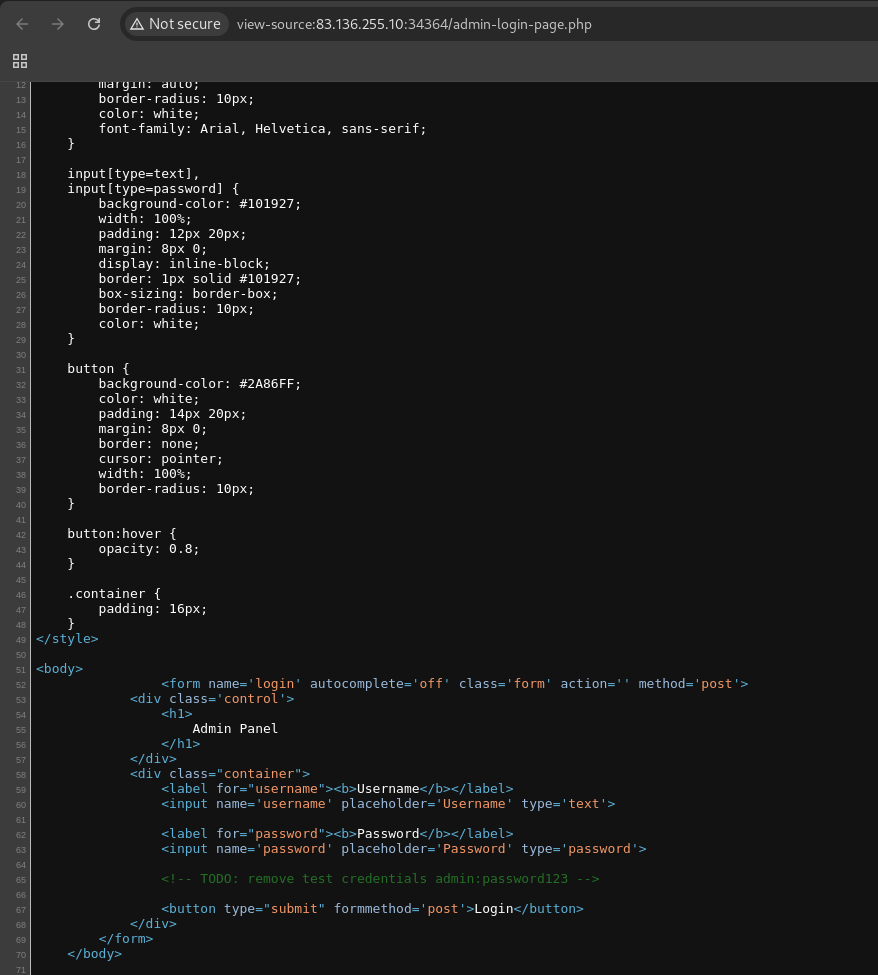Select the background-color #2A86FF declaration

coord(200,384)
